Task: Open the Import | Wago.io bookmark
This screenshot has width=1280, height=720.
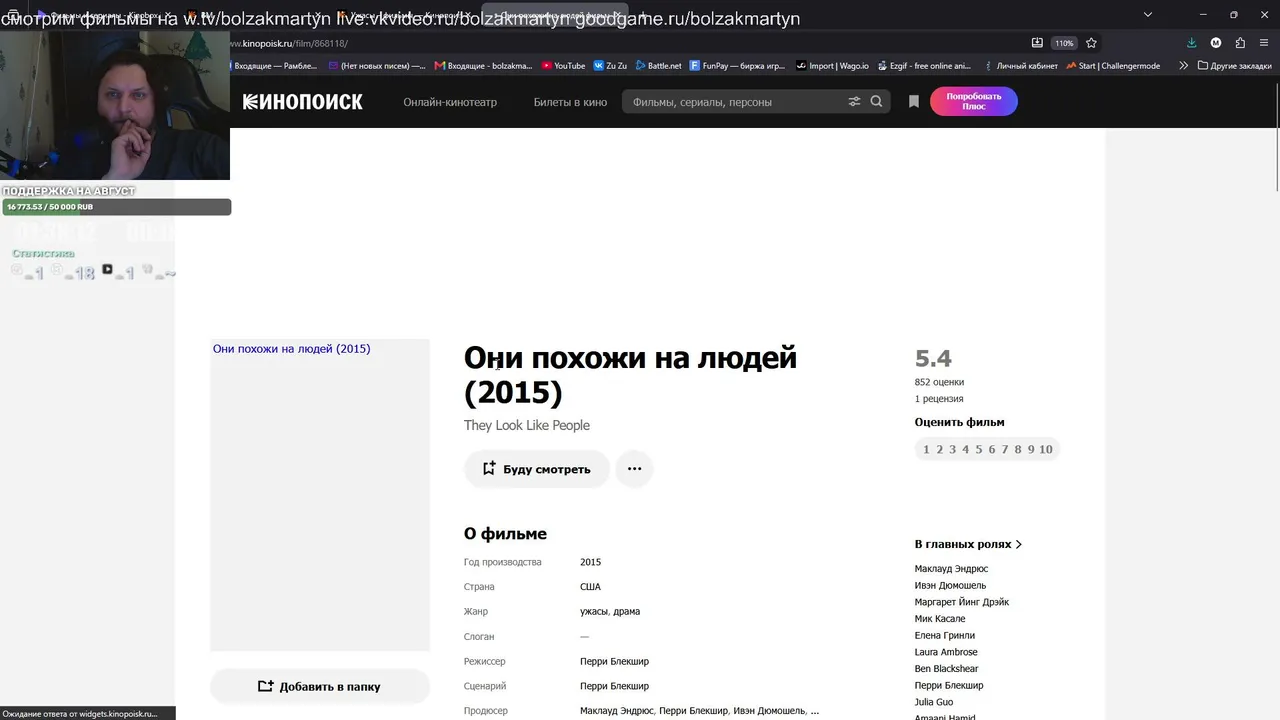Action: point(832,66)
